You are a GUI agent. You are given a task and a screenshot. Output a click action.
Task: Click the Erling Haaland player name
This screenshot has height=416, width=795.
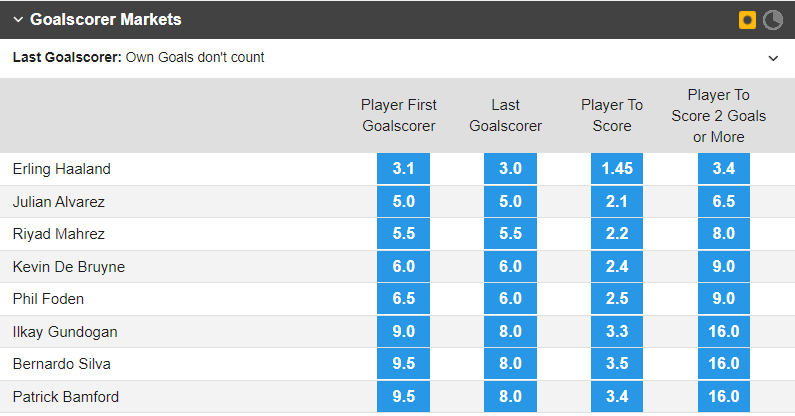(x=61, y=169)
